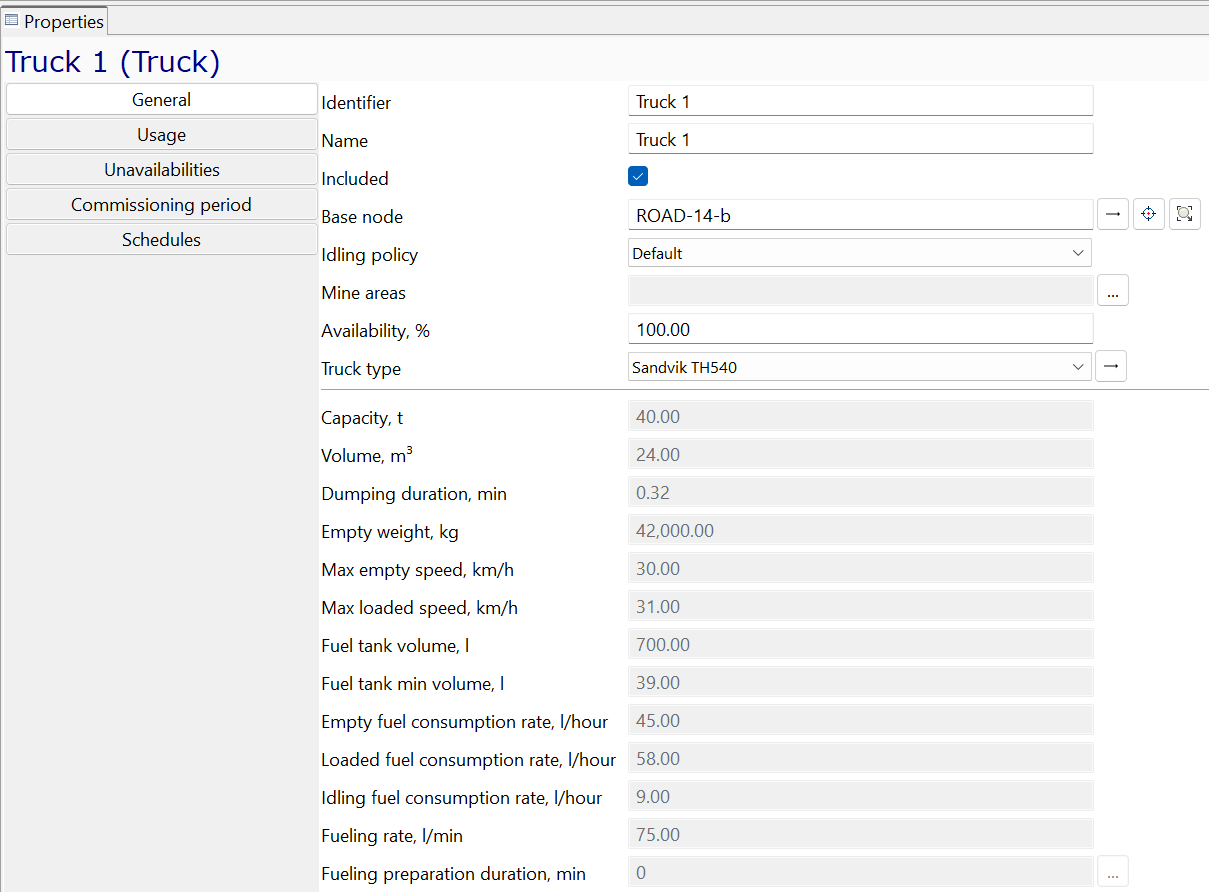Click the Max loaded speed value 31.00
The width and height of the screenshot is (1209, 892).
point(860,606)
